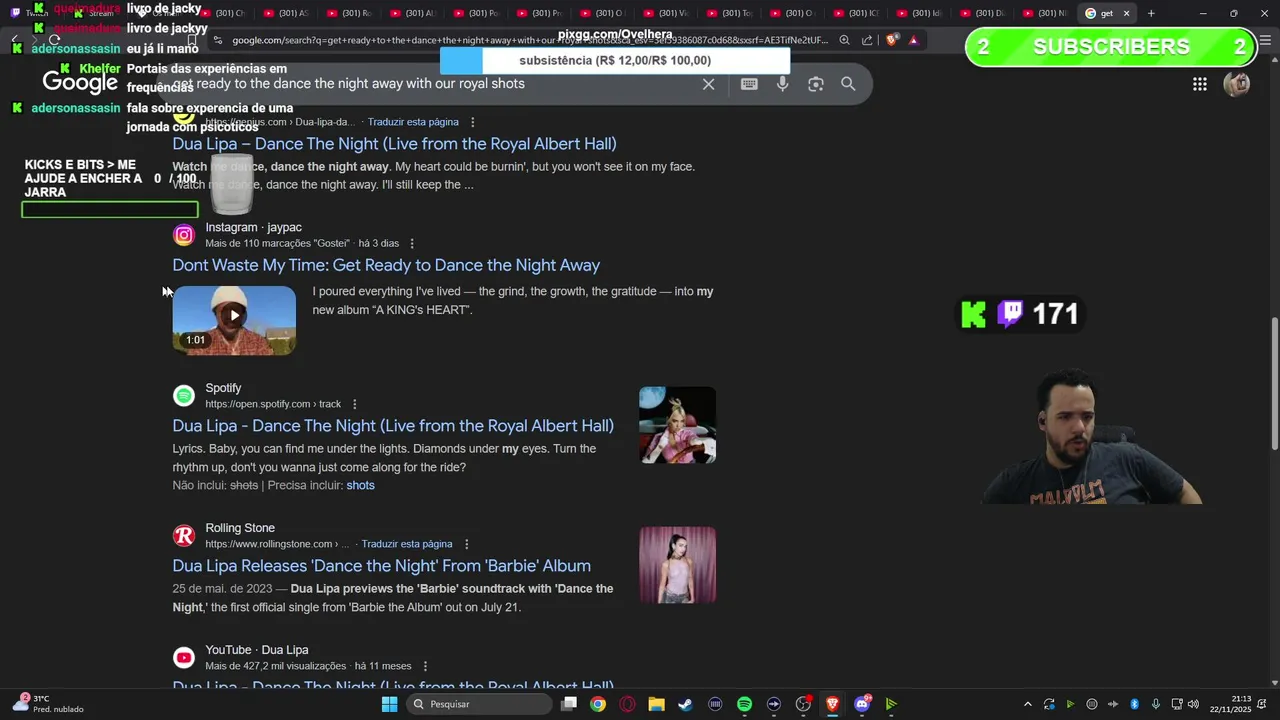This screenshot has width=1280, height=720.
Task: Open 'Dua Lipa Releases Dance the Night' article
Action: [x=381, y=566]
